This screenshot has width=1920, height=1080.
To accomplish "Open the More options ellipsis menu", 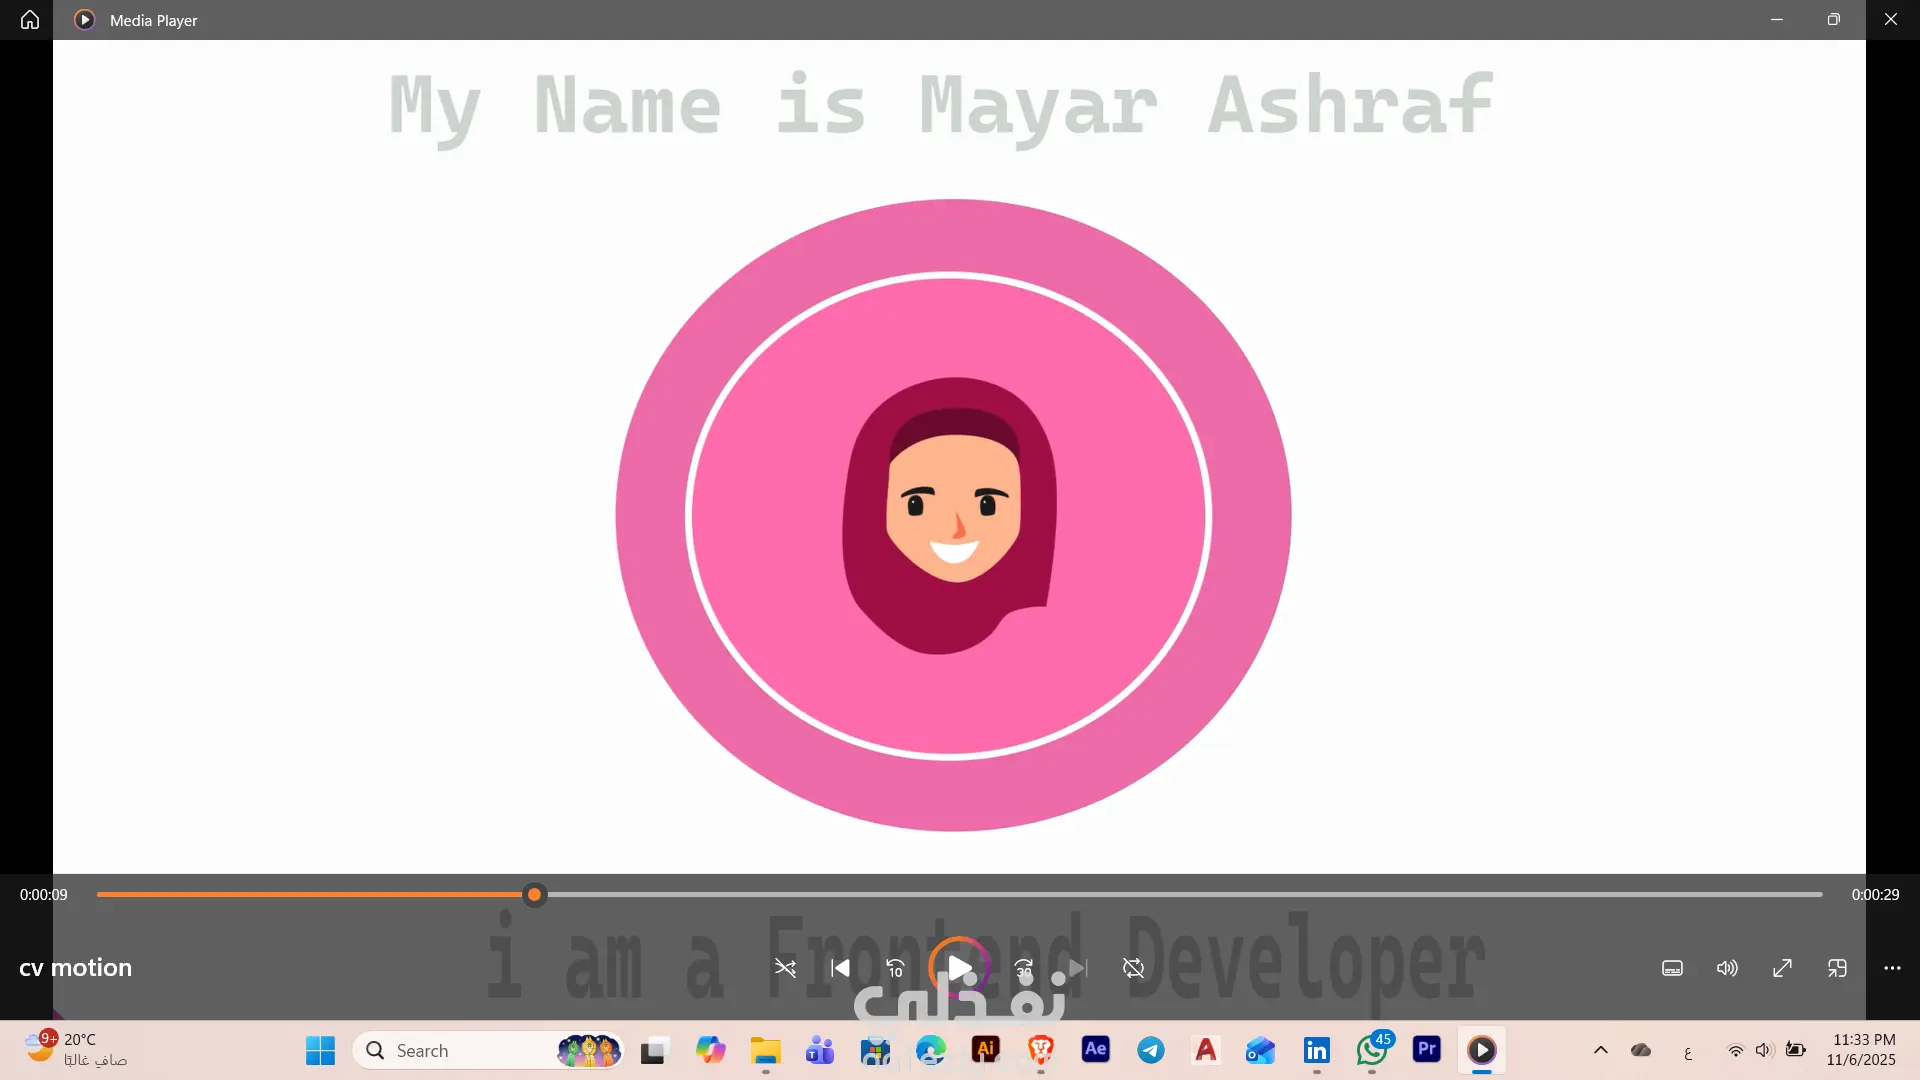I will pos(1892,968).
